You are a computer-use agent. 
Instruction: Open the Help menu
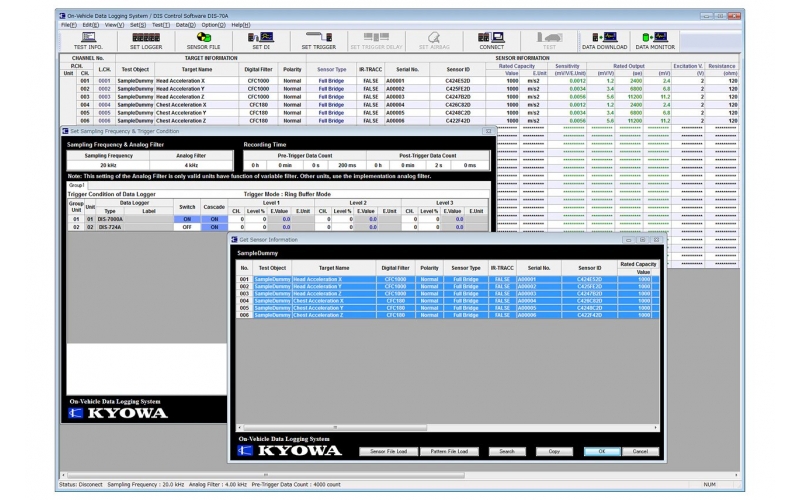(241, 25)
